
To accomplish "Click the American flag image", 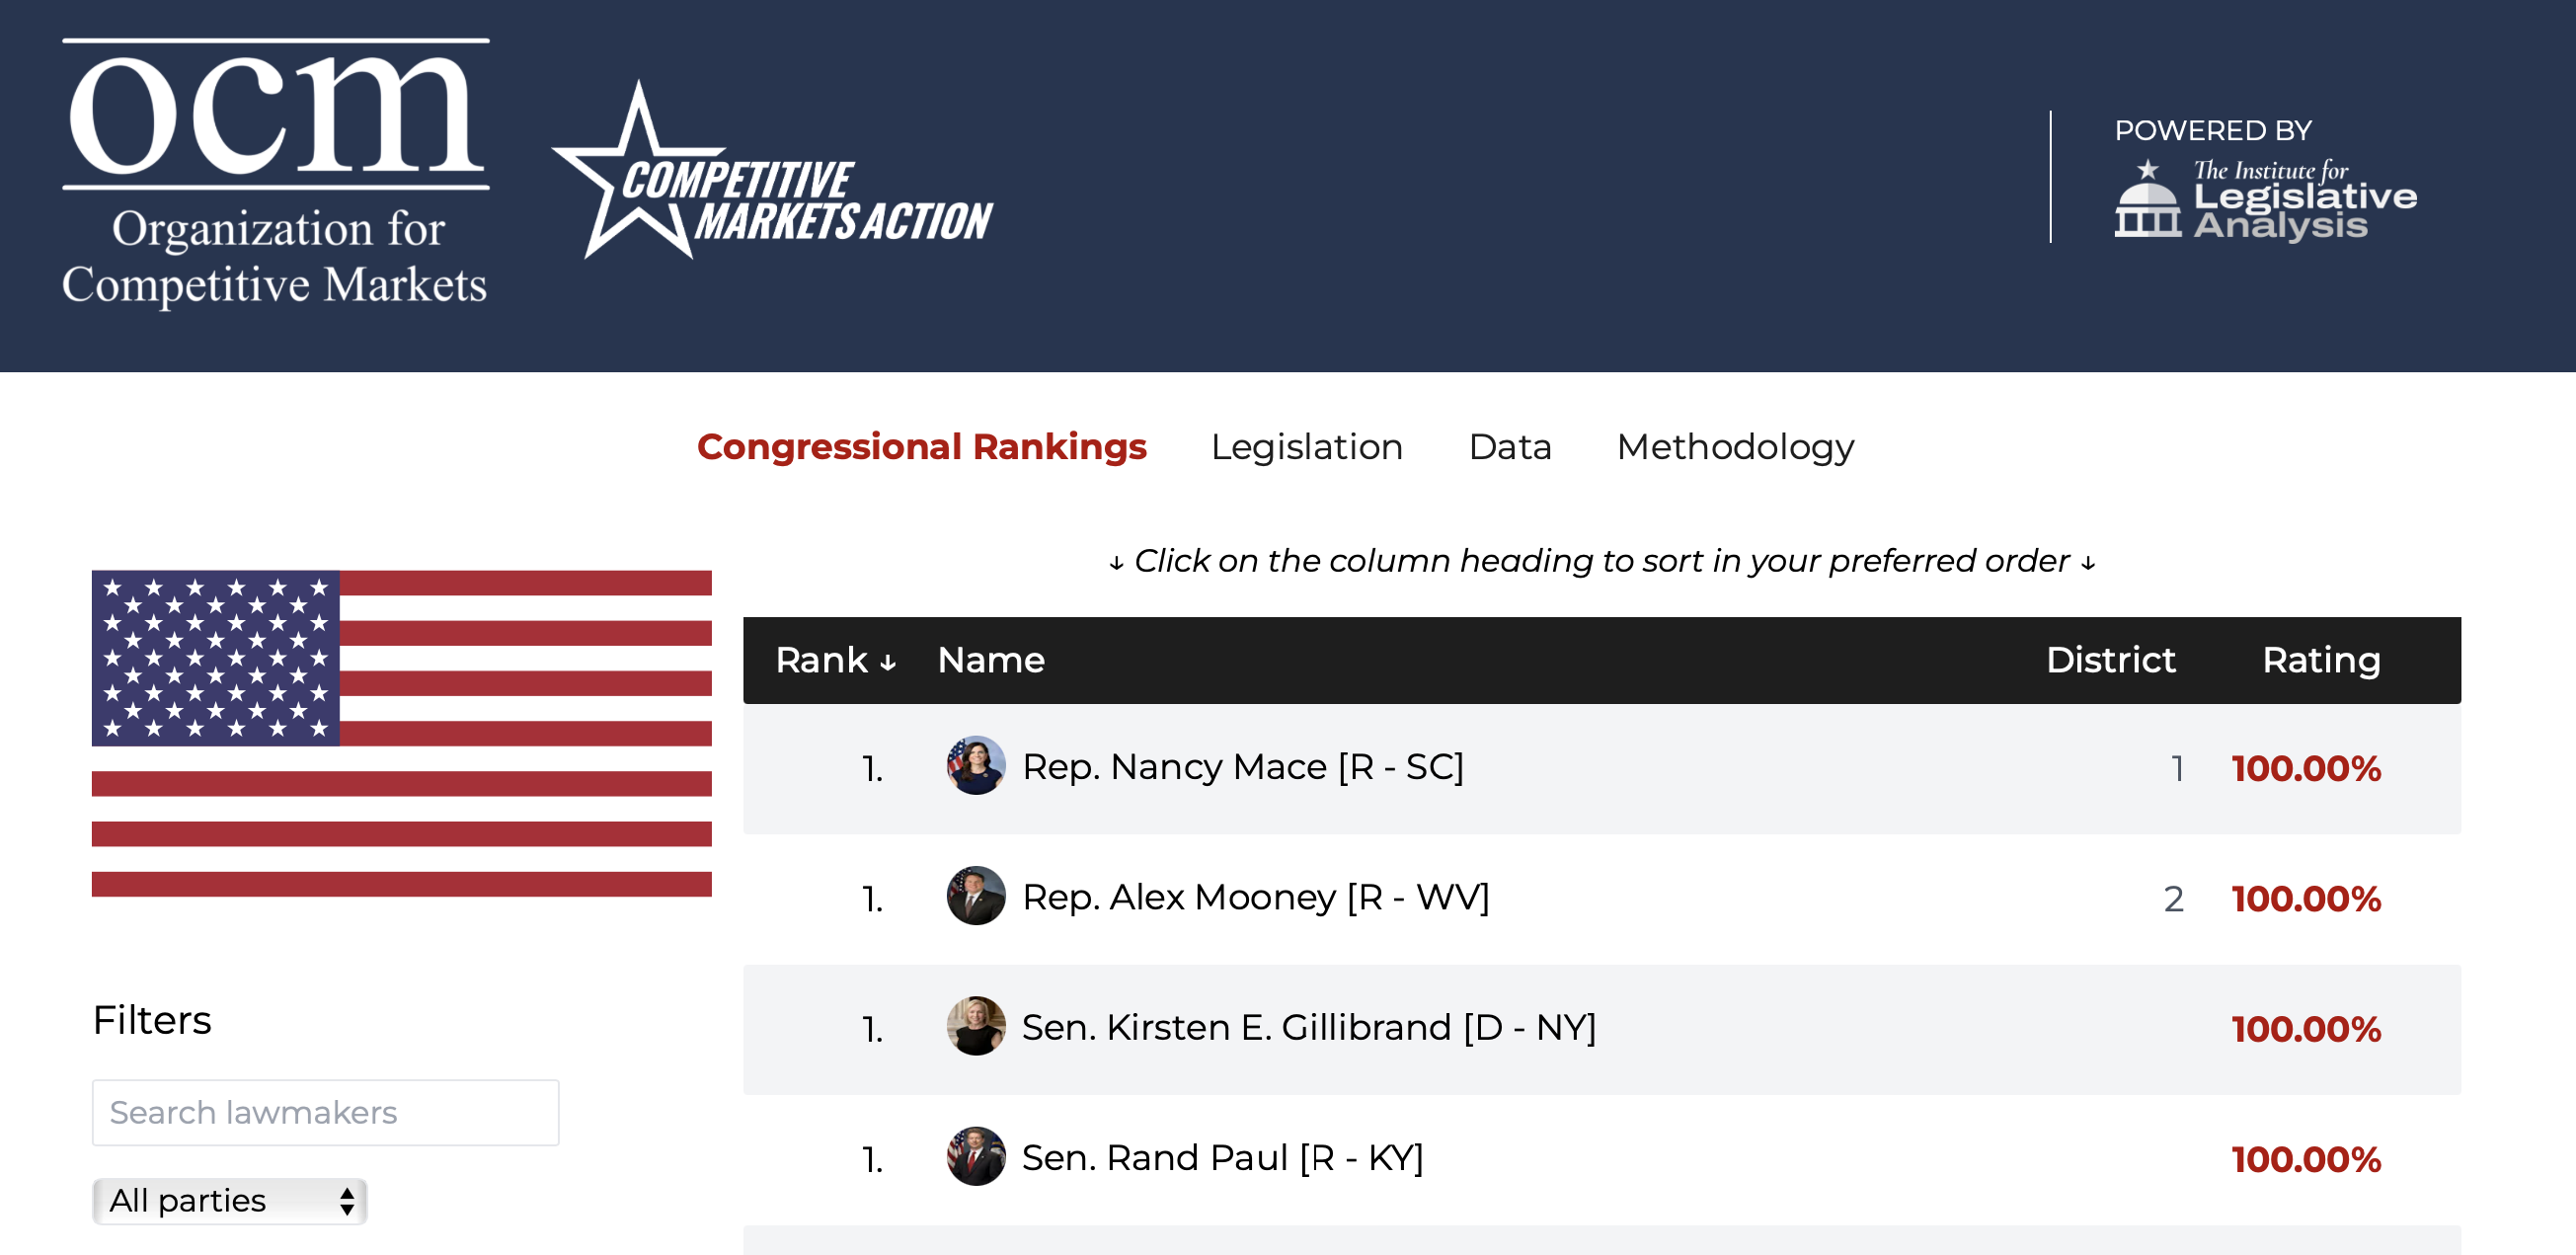I will 401,733.
